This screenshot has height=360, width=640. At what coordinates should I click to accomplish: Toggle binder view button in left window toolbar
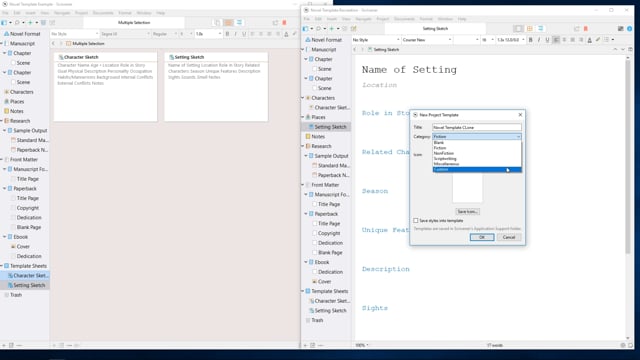click(4, 22)
